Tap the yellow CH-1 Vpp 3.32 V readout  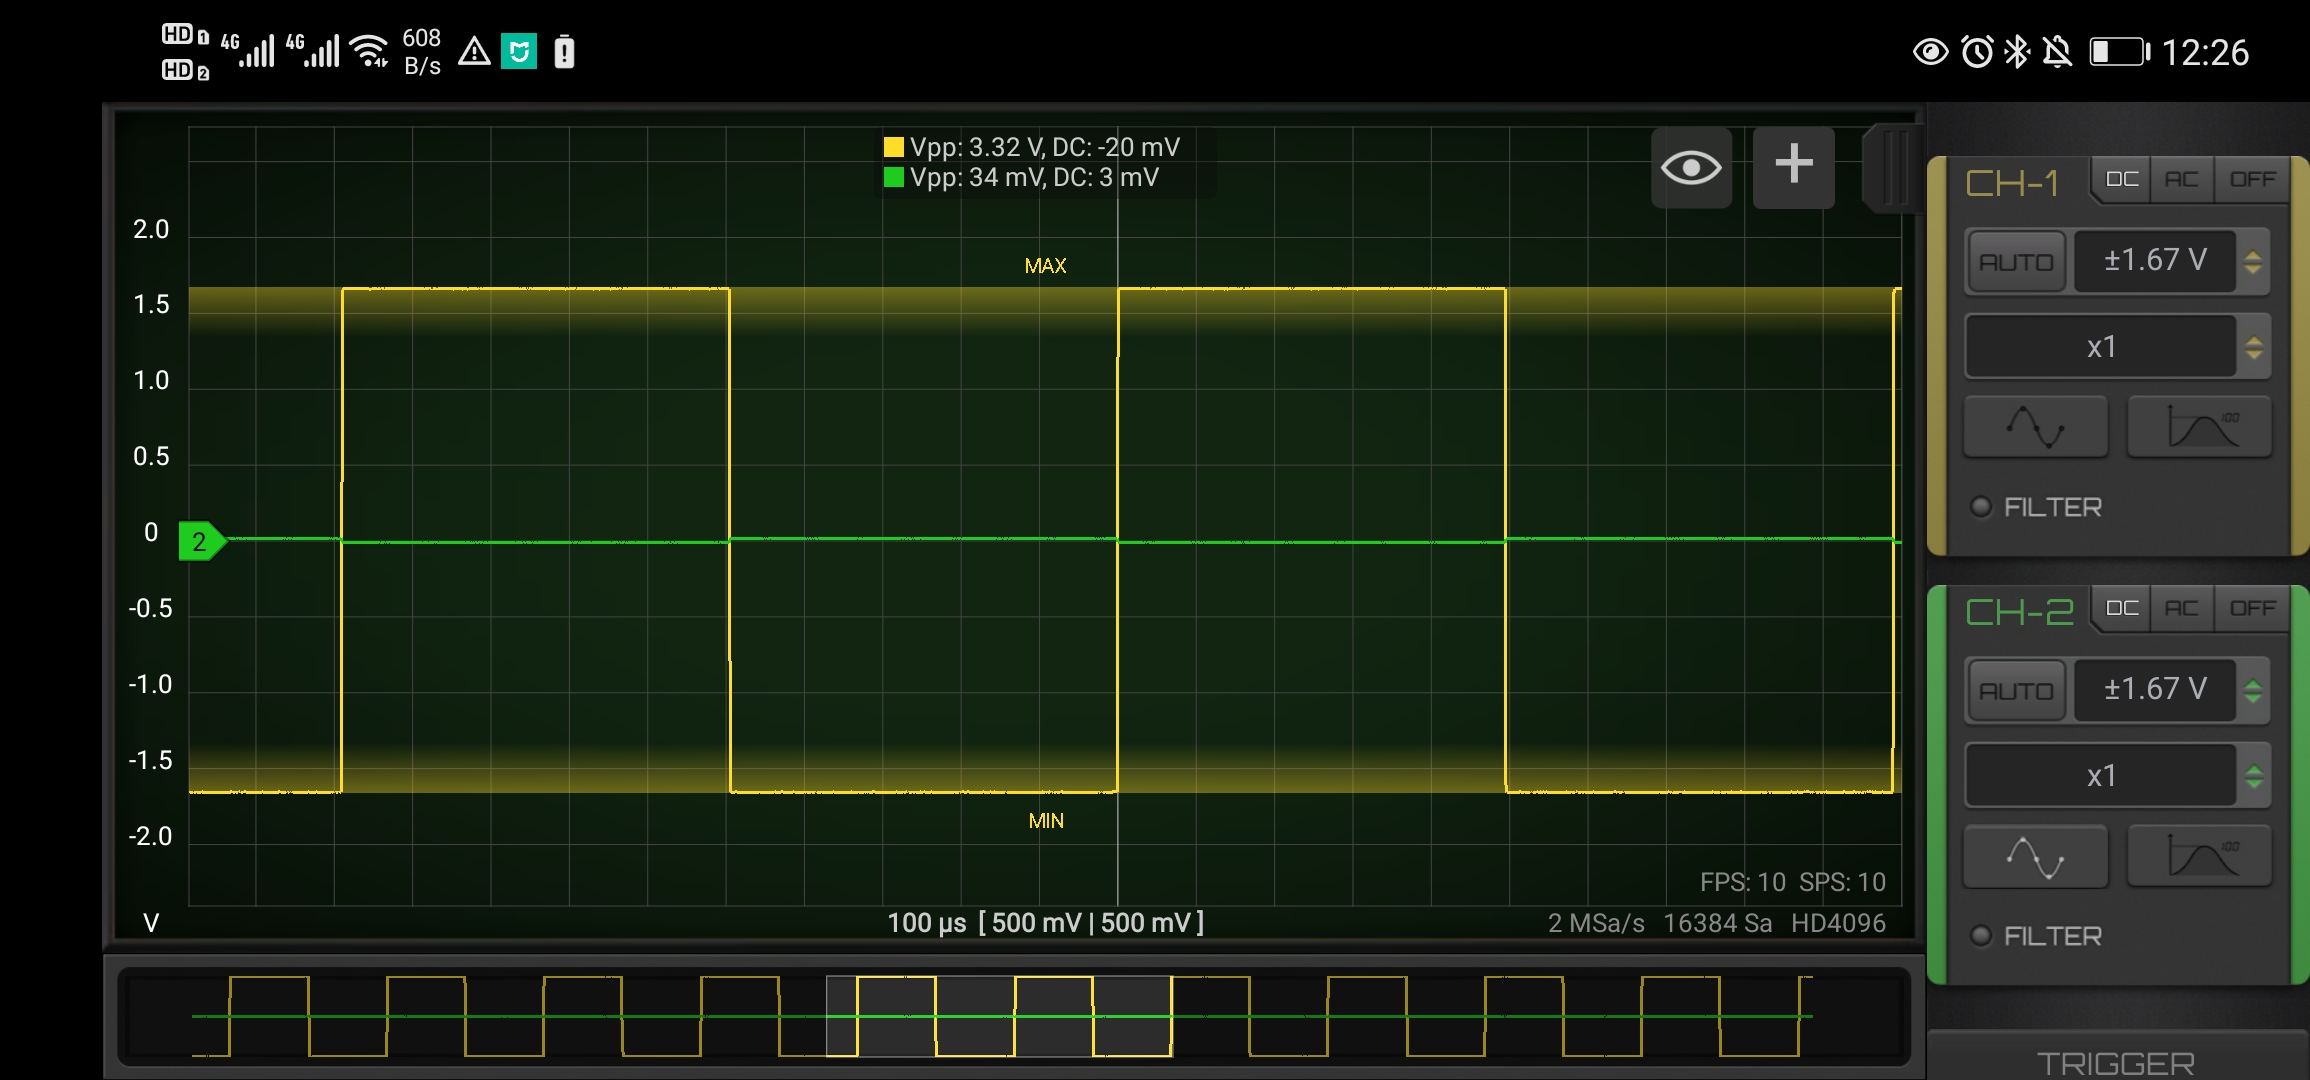tap(1045, 148)
